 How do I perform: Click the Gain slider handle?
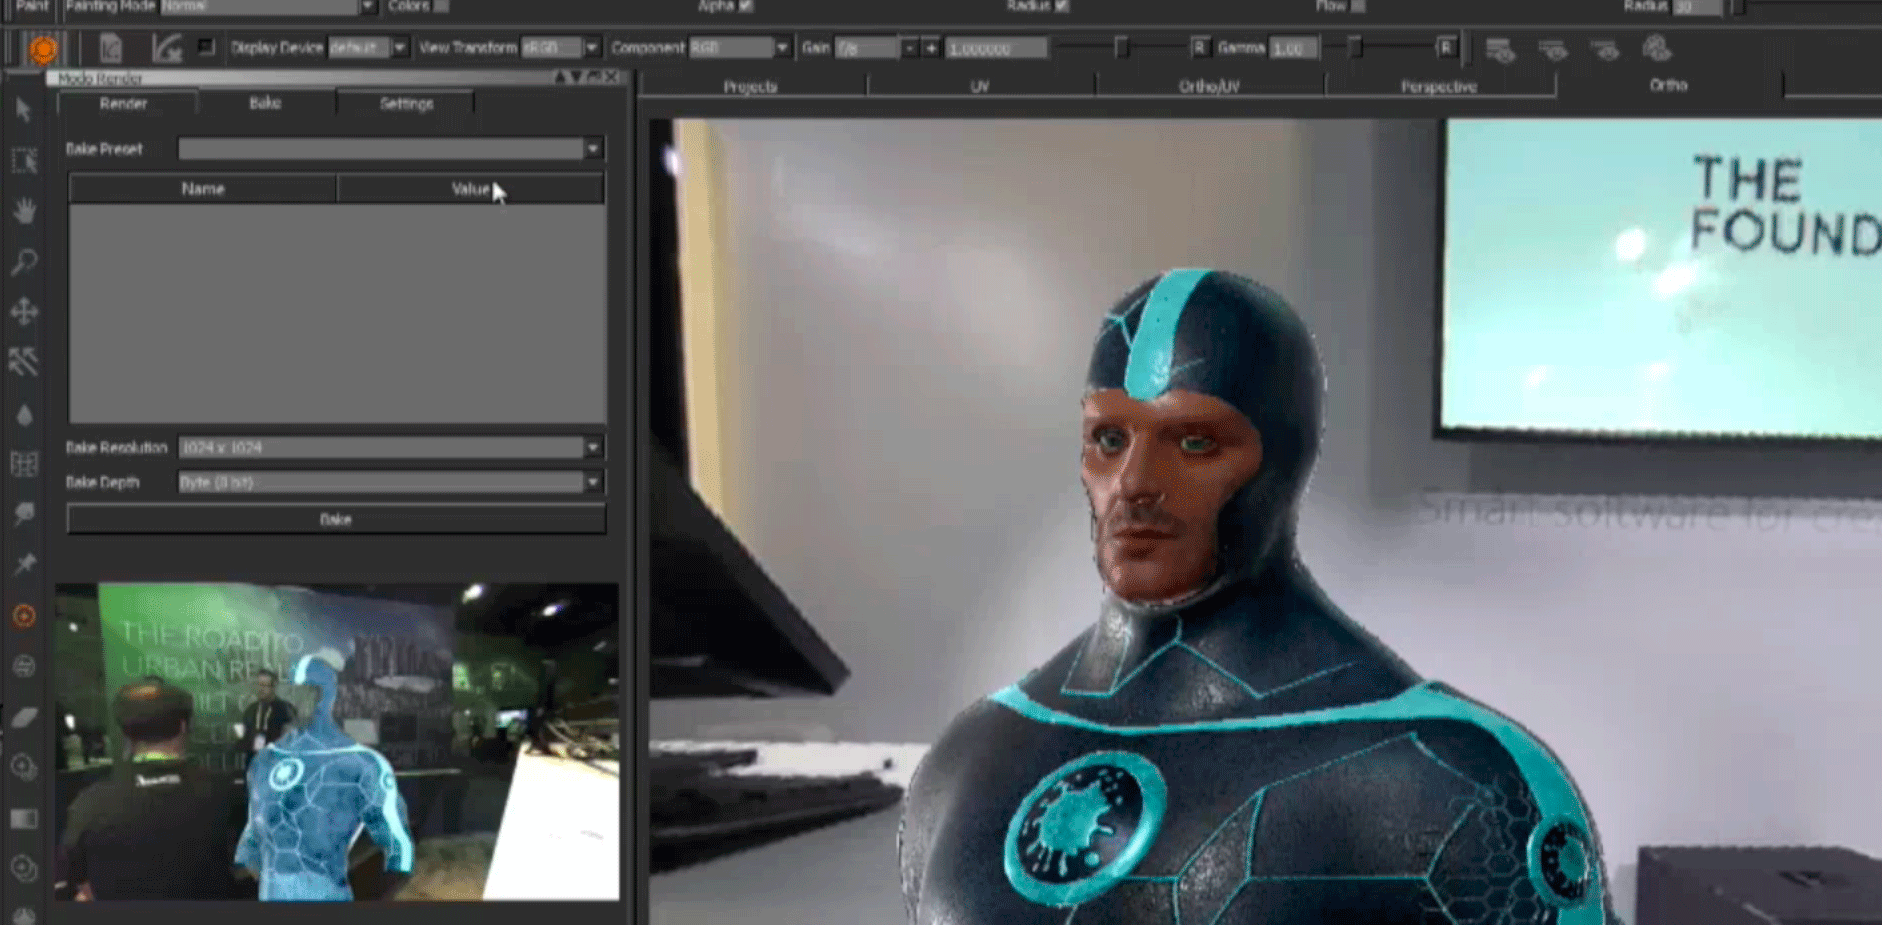(1121, 47)
